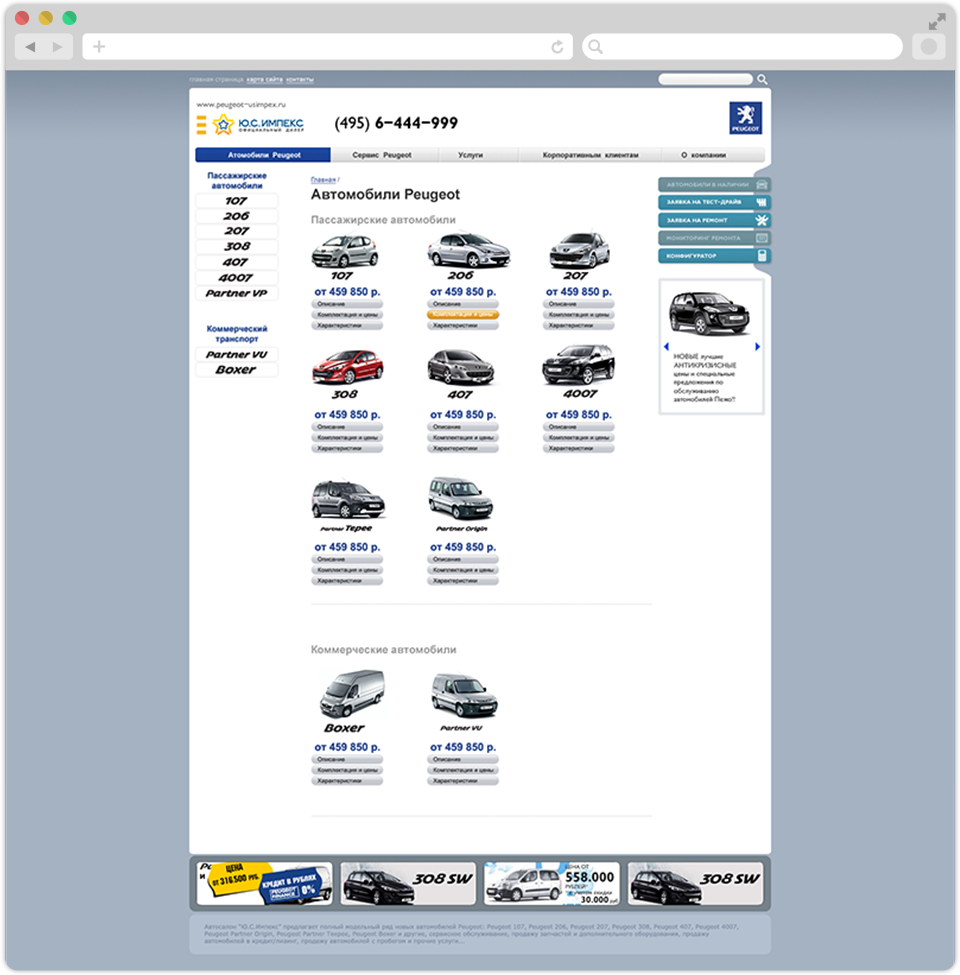
Task: Select 4007 in the left sidebar
Action: click(236, 278)
